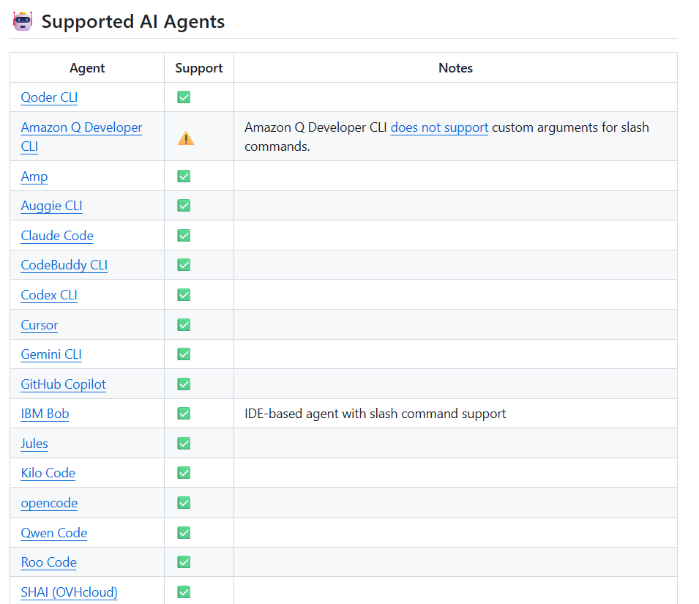Image resolution: width=699 pixels, height=604 pixels.
Task: Click the IBM Bob note about IDE-based agent
Action: (375, 414)
